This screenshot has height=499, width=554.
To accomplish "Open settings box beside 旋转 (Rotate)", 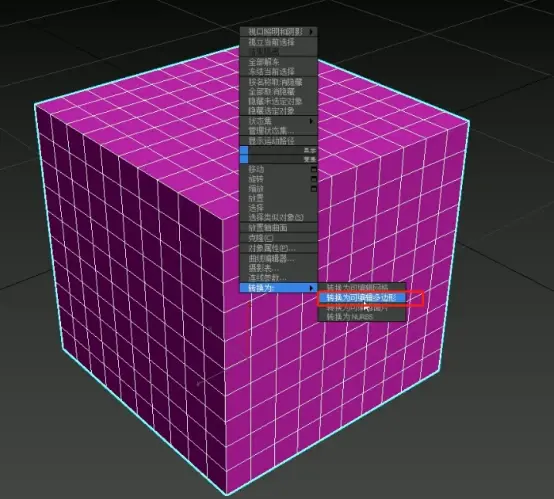I will pyautogui.click(x=313, y=179).
